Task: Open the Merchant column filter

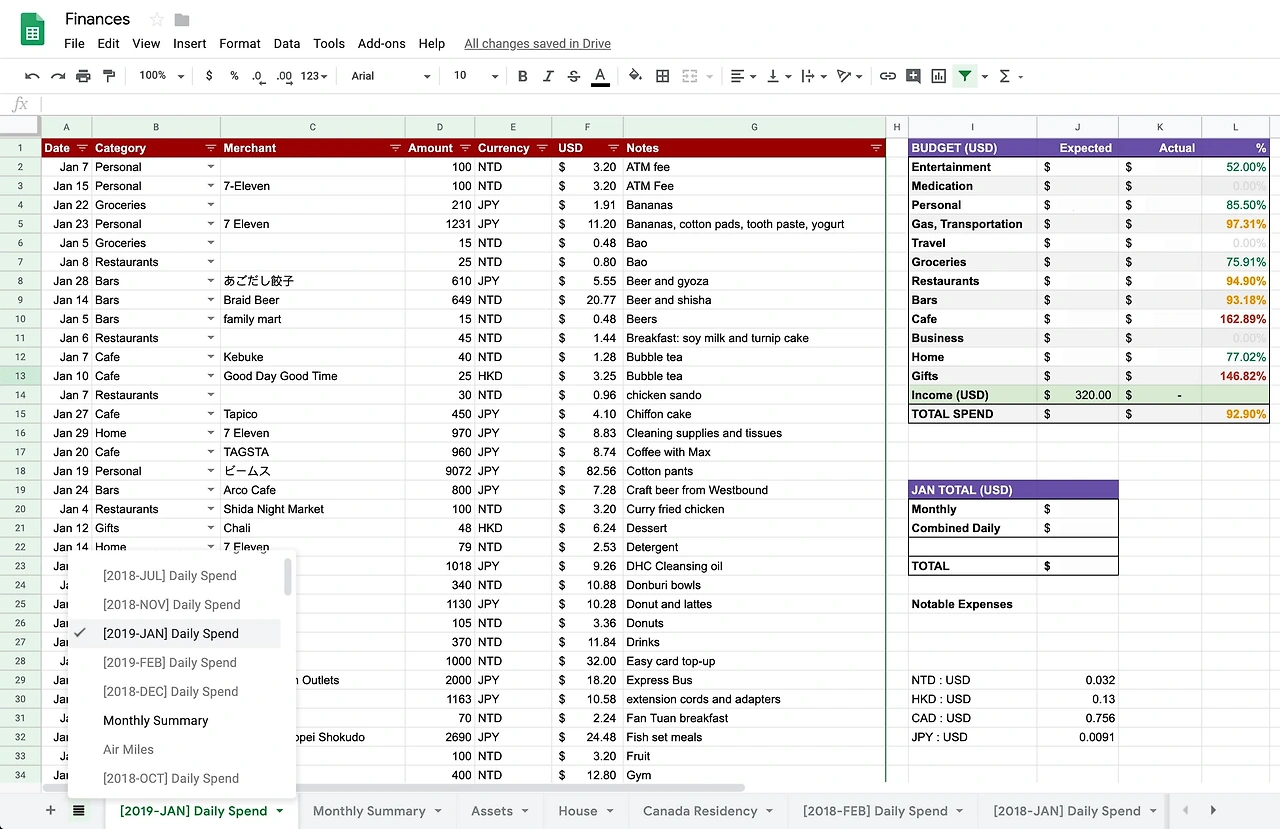Action: 395,148
